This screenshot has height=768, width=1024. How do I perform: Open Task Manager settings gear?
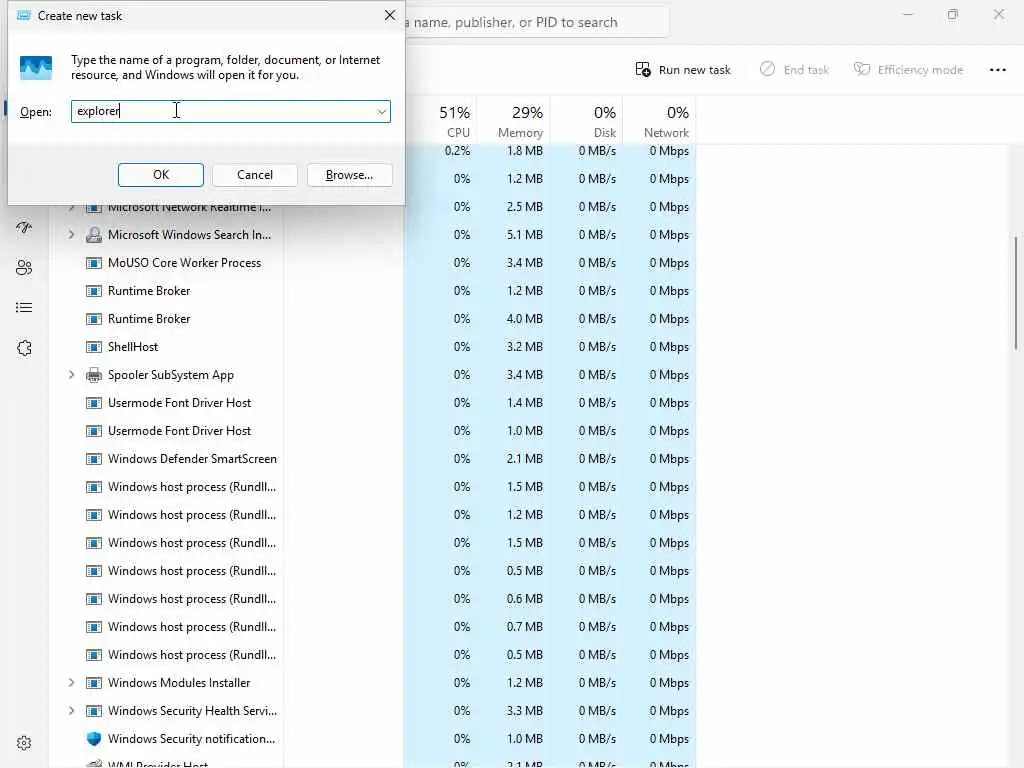tap(24, 743)
